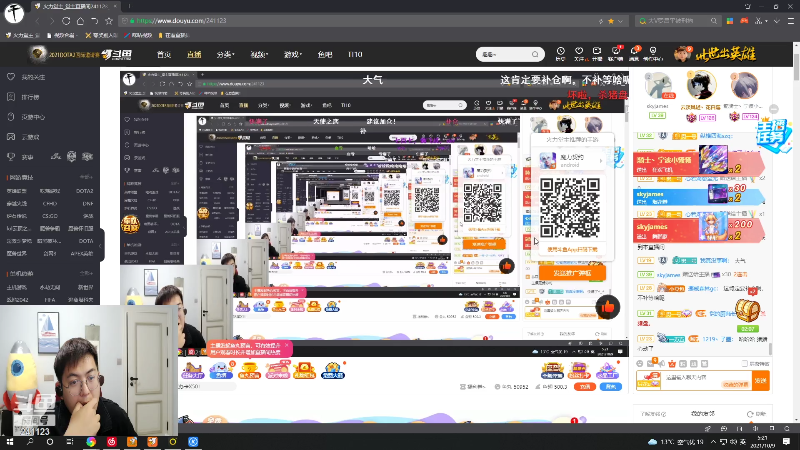The width and height of the screenshot is (800, 450).
Task: Open a new browser tab
Action: tap(129, 6)
